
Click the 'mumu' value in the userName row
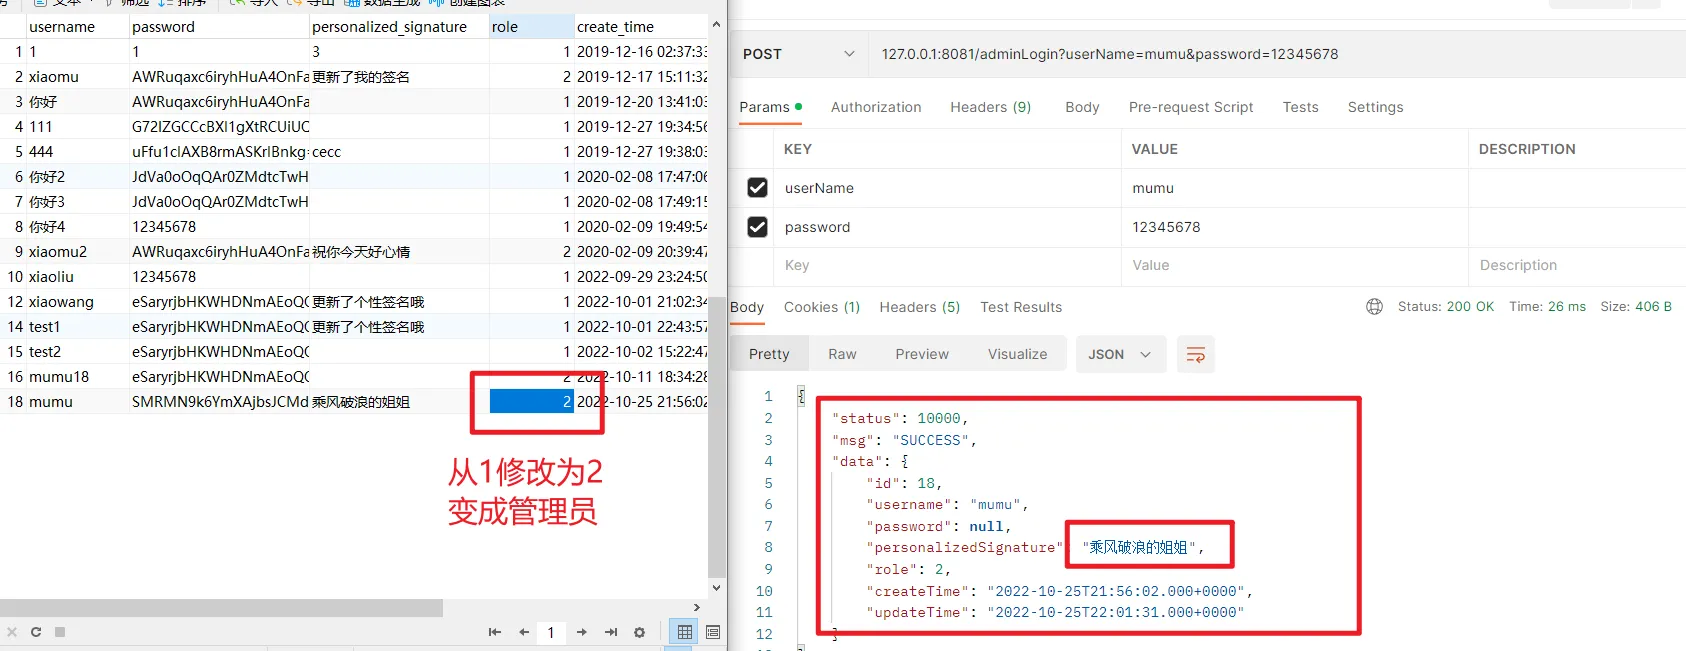1153,188
